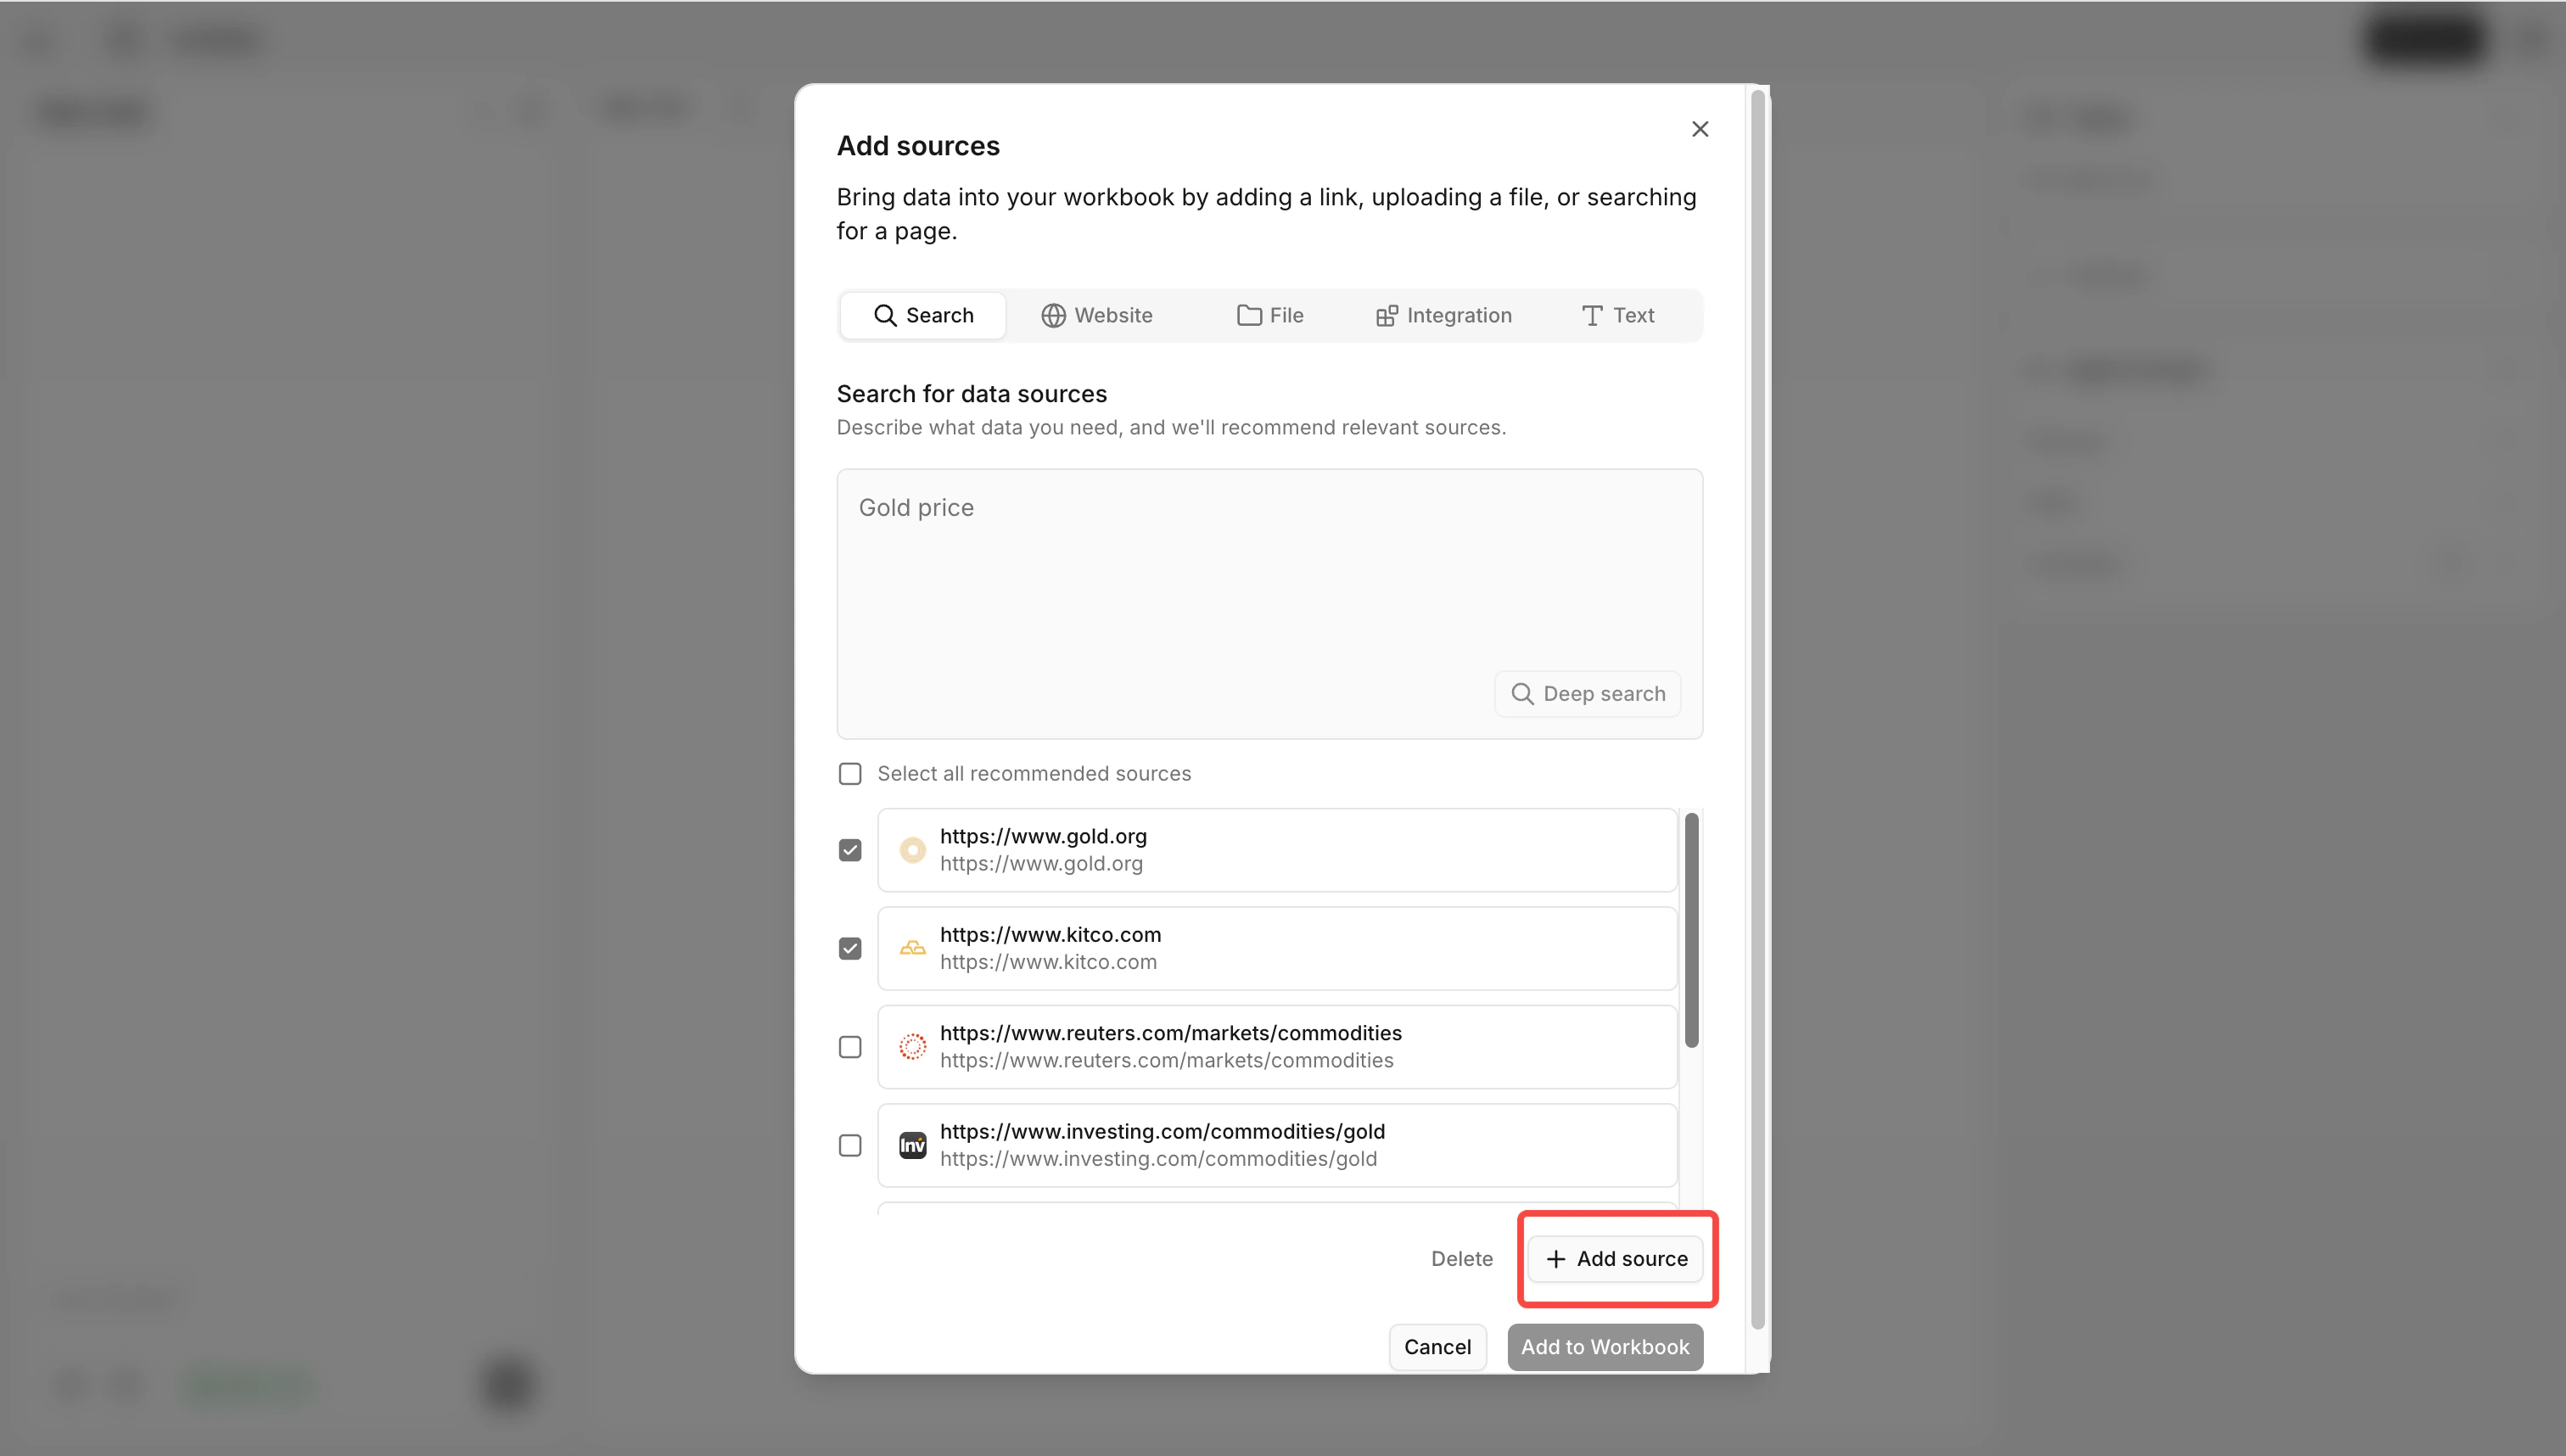Click the Deep search magnifier icon
The height and width of the screenshot is (1456, 2566).
coord(1522,693)
